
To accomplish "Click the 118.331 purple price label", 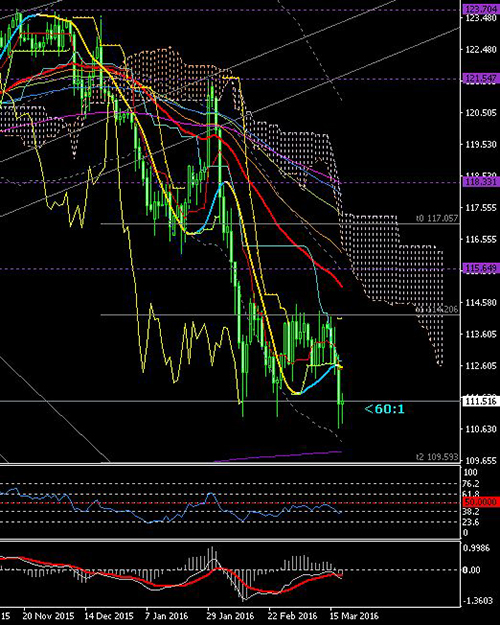I will 480,182.
